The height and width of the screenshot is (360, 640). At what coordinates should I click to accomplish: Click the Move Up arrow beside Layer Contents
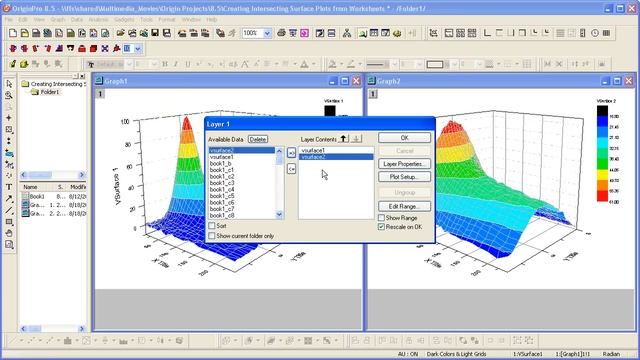(343, 139)
